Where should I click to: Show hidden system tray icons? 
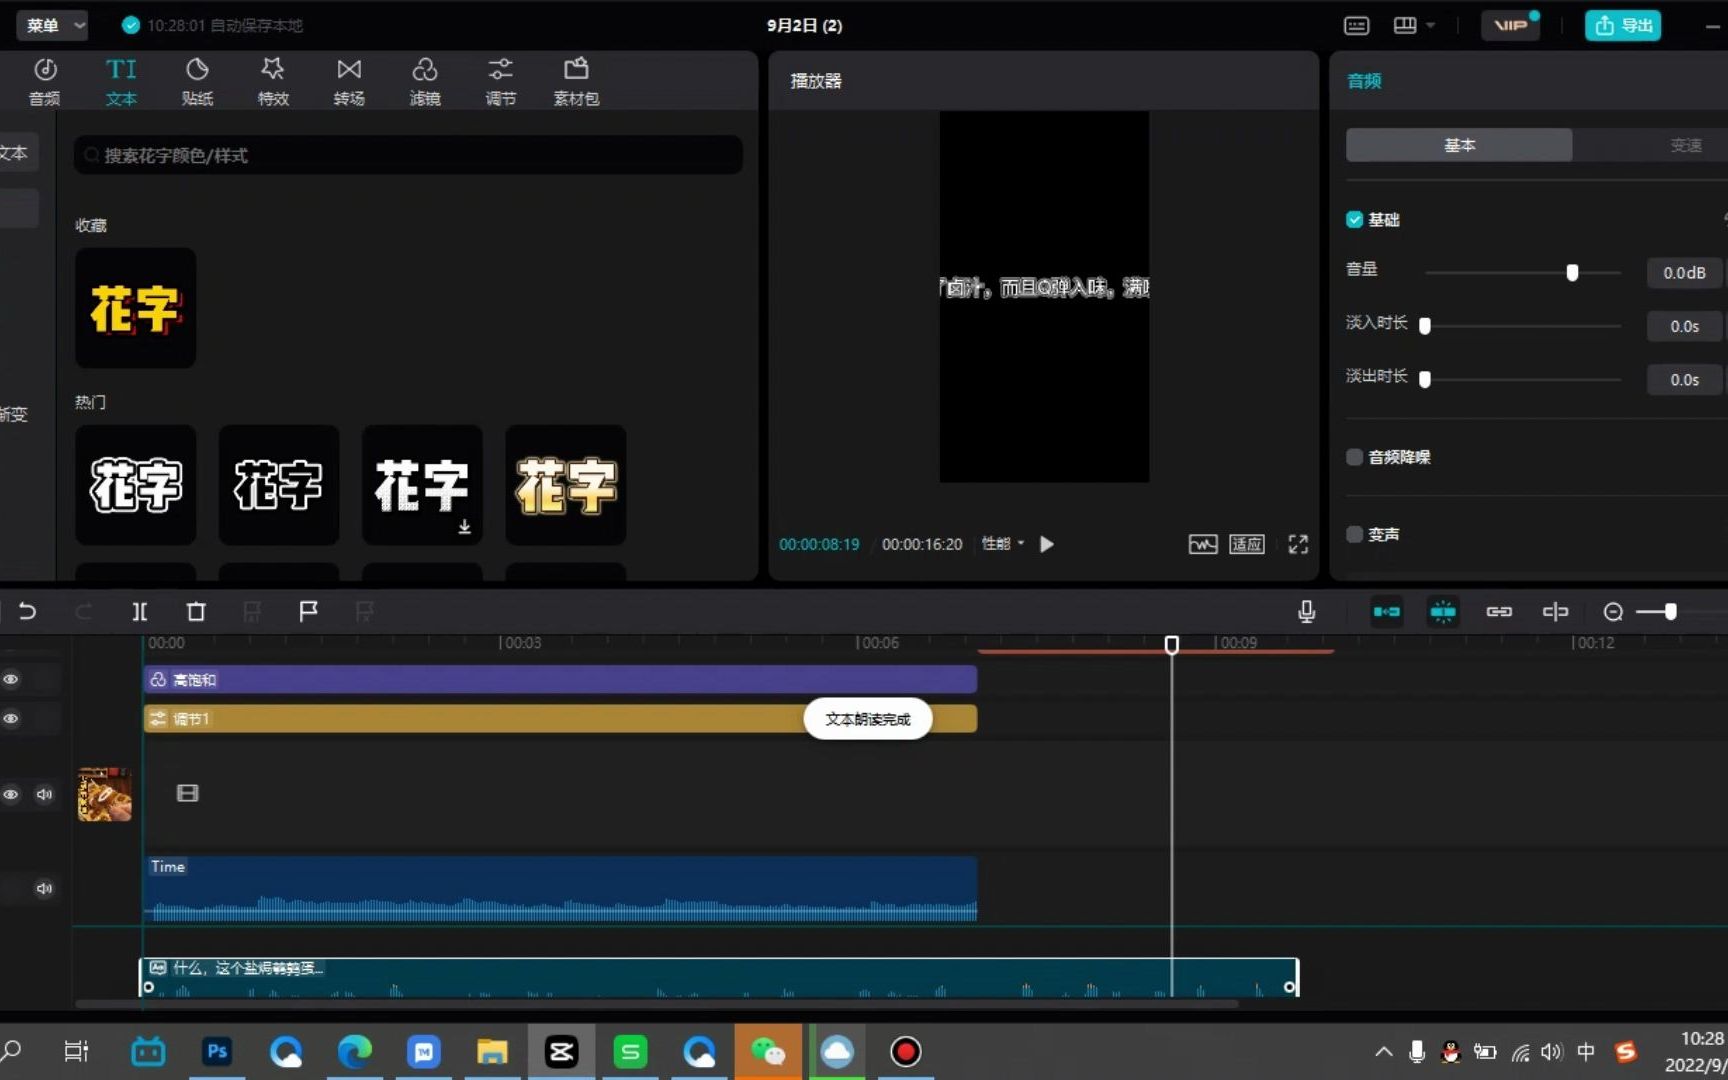(1384, 1051)
